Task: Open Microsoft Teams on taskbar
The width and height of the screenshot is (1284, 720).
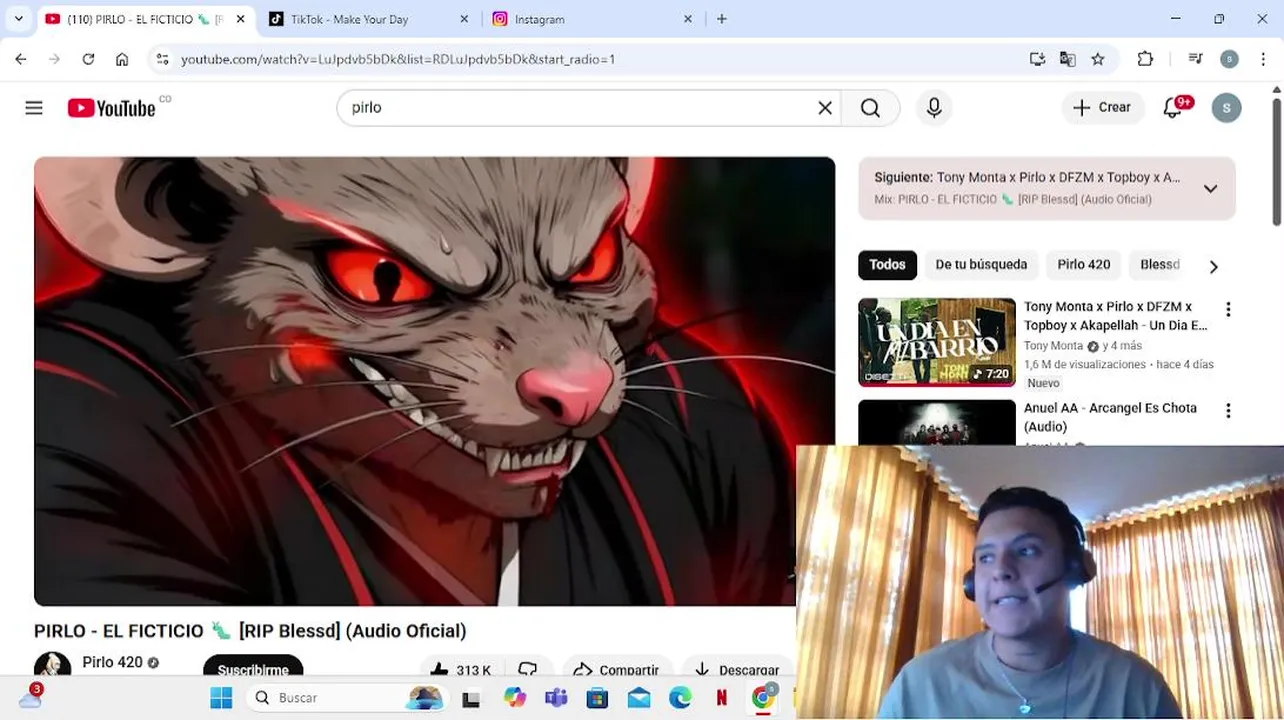Action: pyautogui.click(x=556, y=698)
